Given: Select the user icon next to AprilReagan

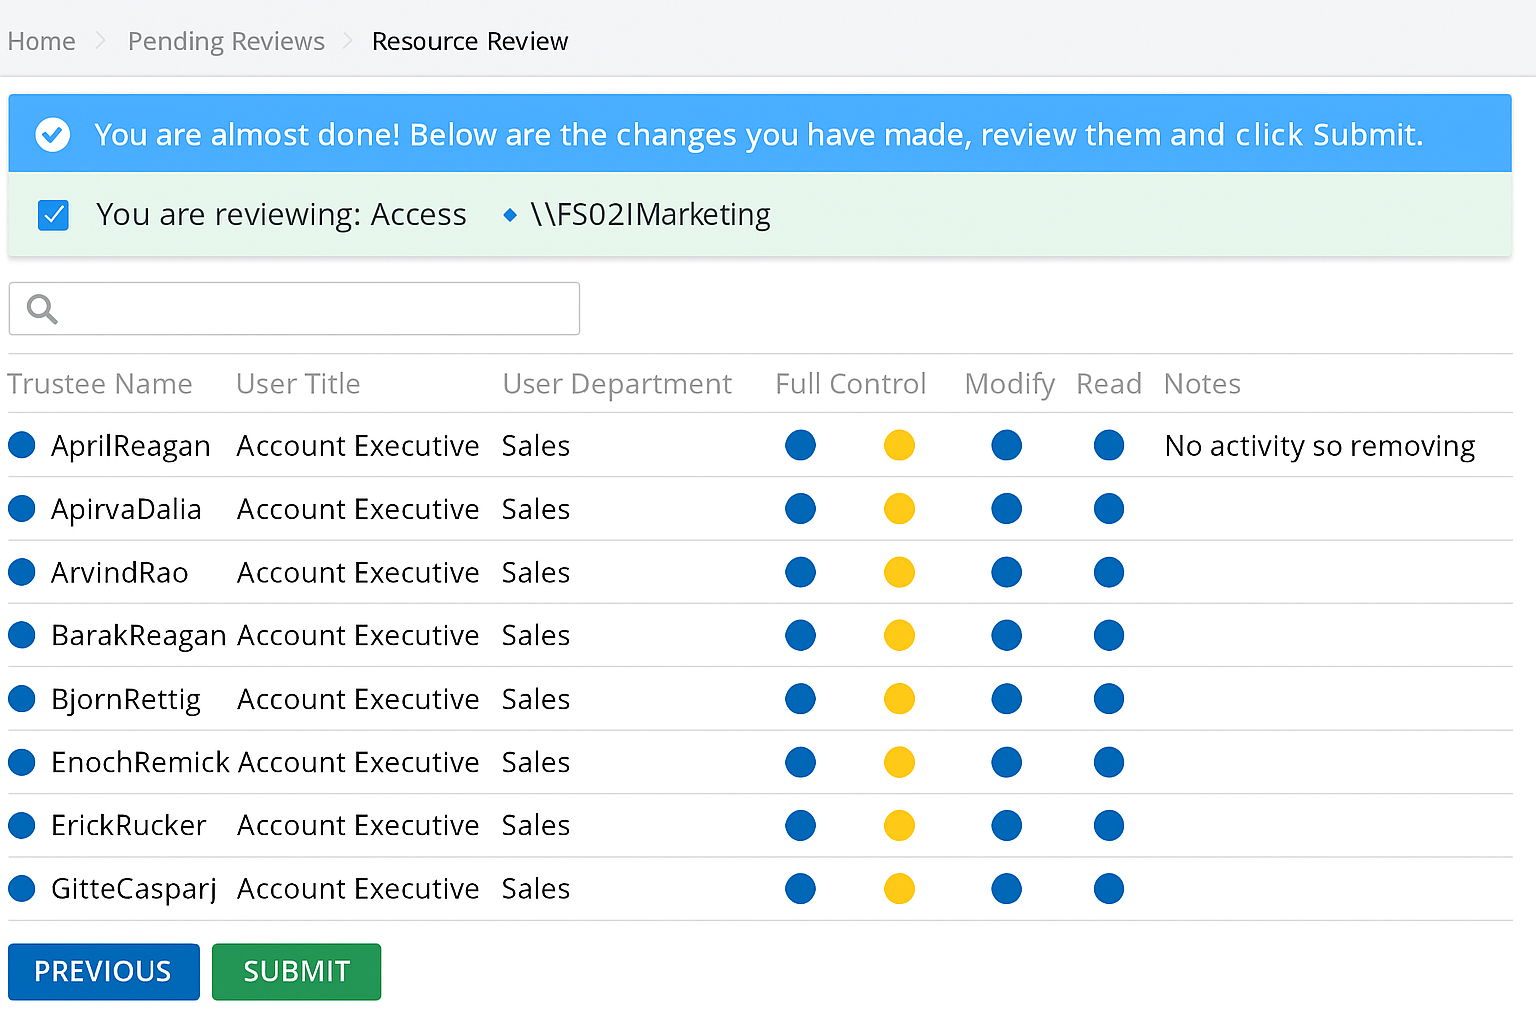Looking at the screenshot, I should point(21,445).
